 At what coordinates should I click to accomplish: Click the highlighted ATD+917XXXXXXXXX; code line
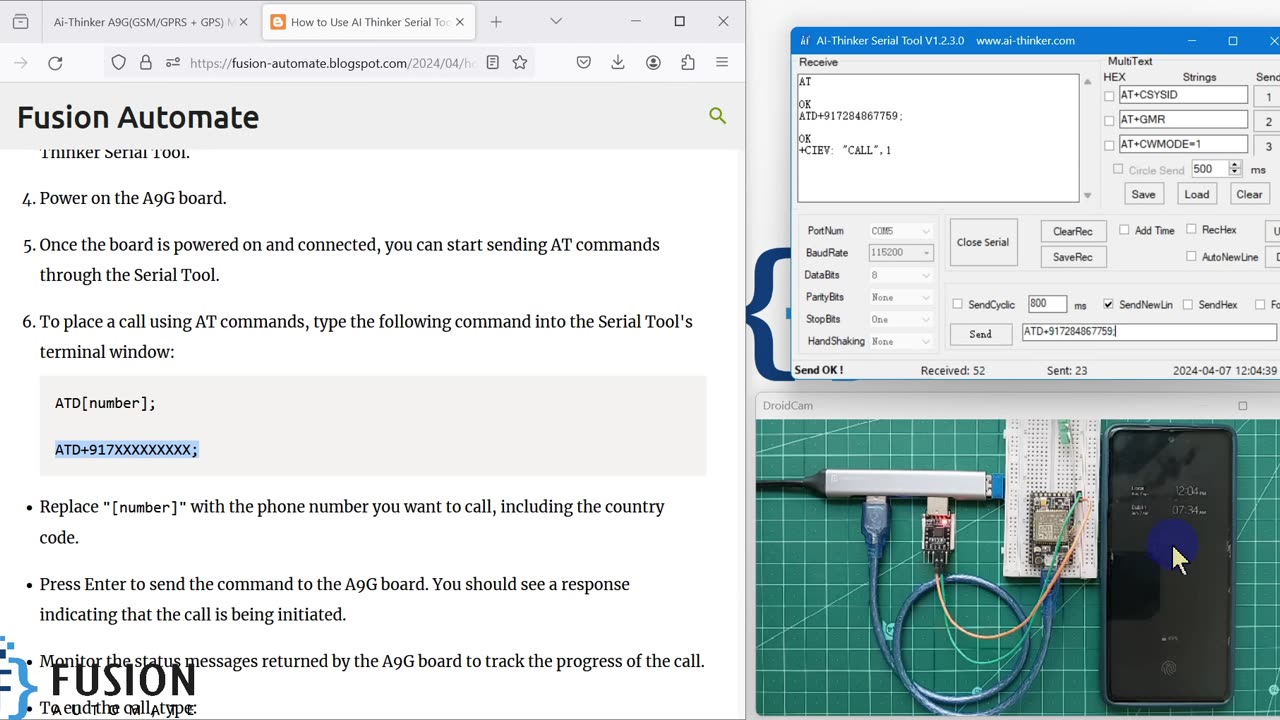[126, 449]
